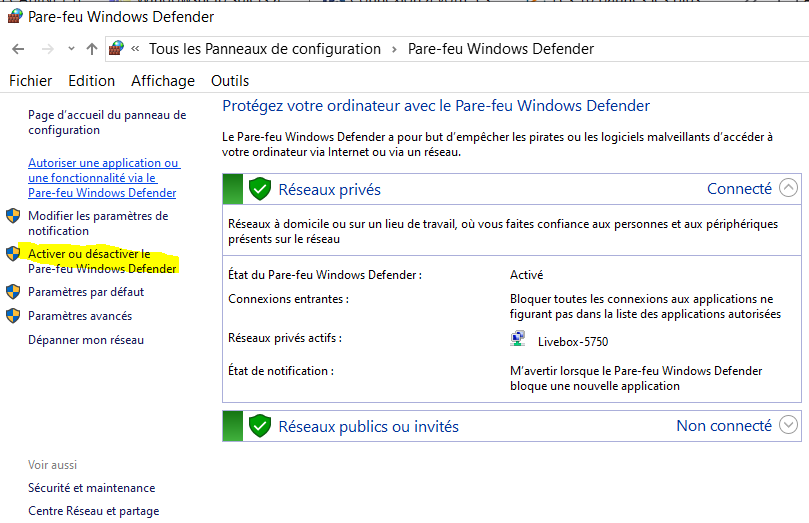Screen dimensions: 809x523
Task: Click 'Pare-feu Windows Defender' breadcrumb
Action: [501, 49]
